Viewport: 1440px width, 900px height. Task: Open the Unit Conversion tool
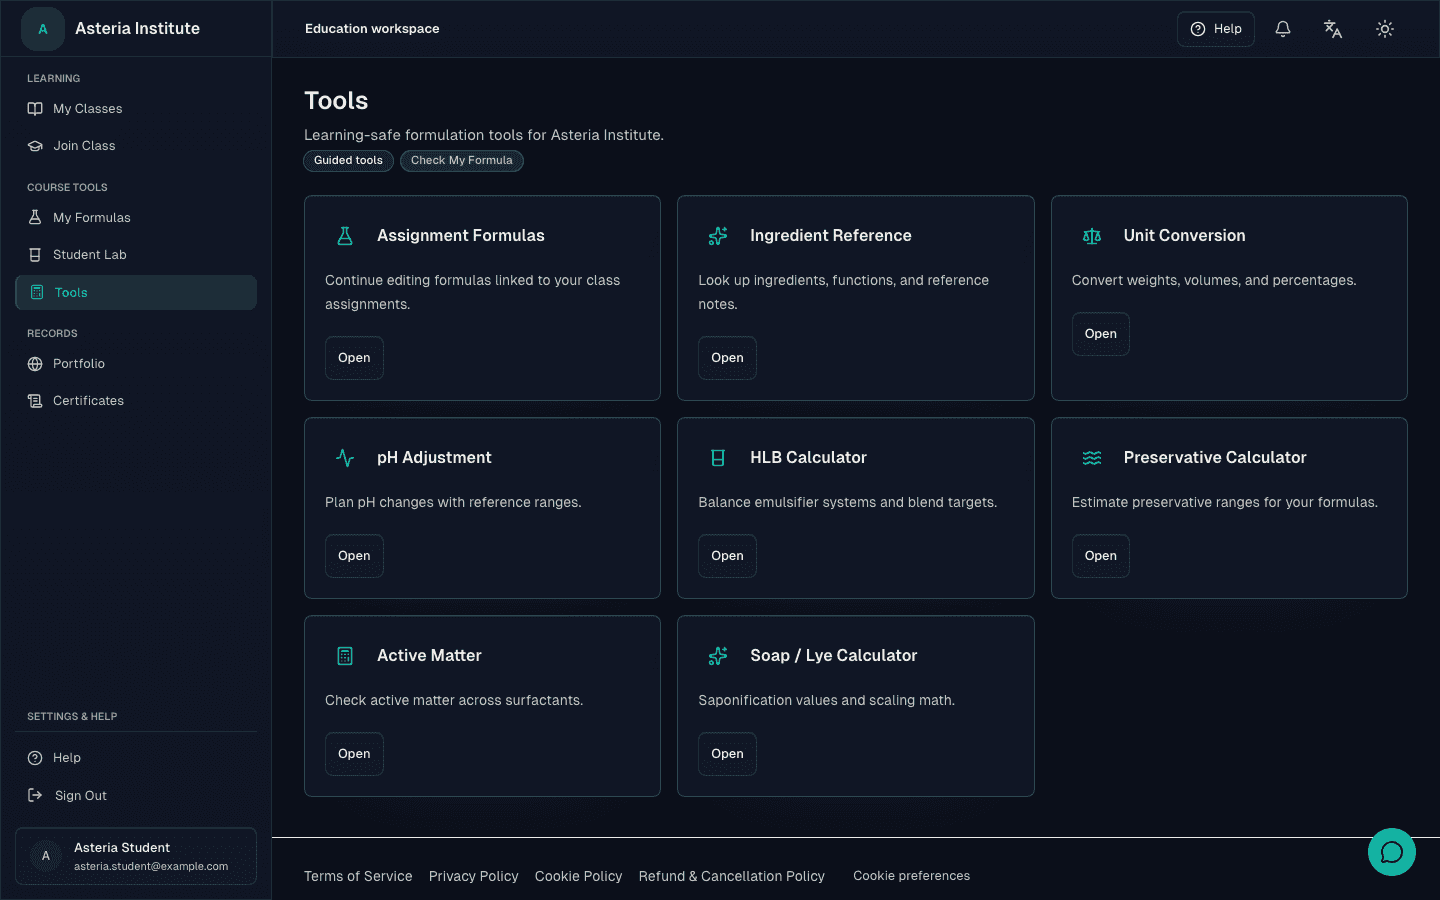pos(1101,334)
